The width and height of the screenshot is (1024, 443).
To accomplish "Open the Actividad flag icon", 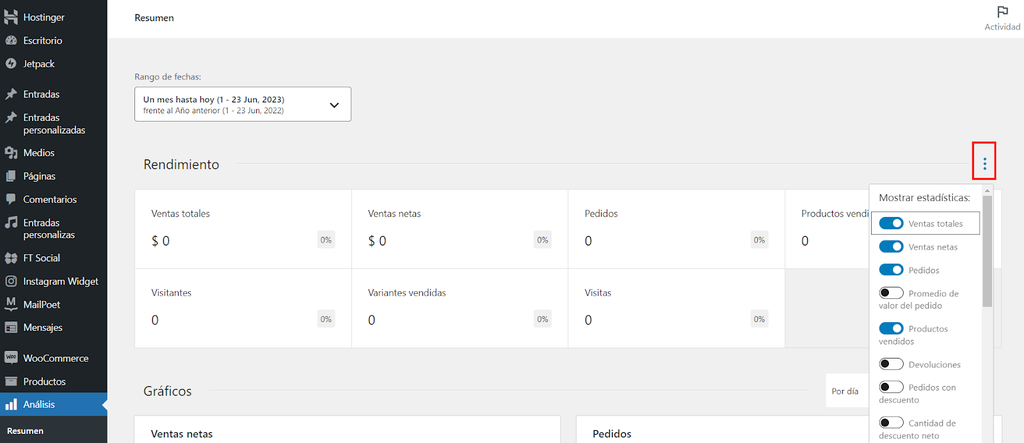I will [x=1002, y=12].
